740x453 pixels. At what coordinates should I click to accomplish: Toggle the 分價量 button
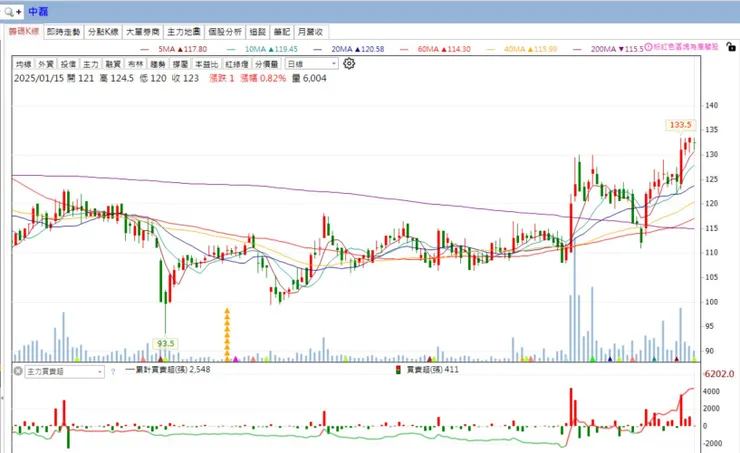pos(267,64)
